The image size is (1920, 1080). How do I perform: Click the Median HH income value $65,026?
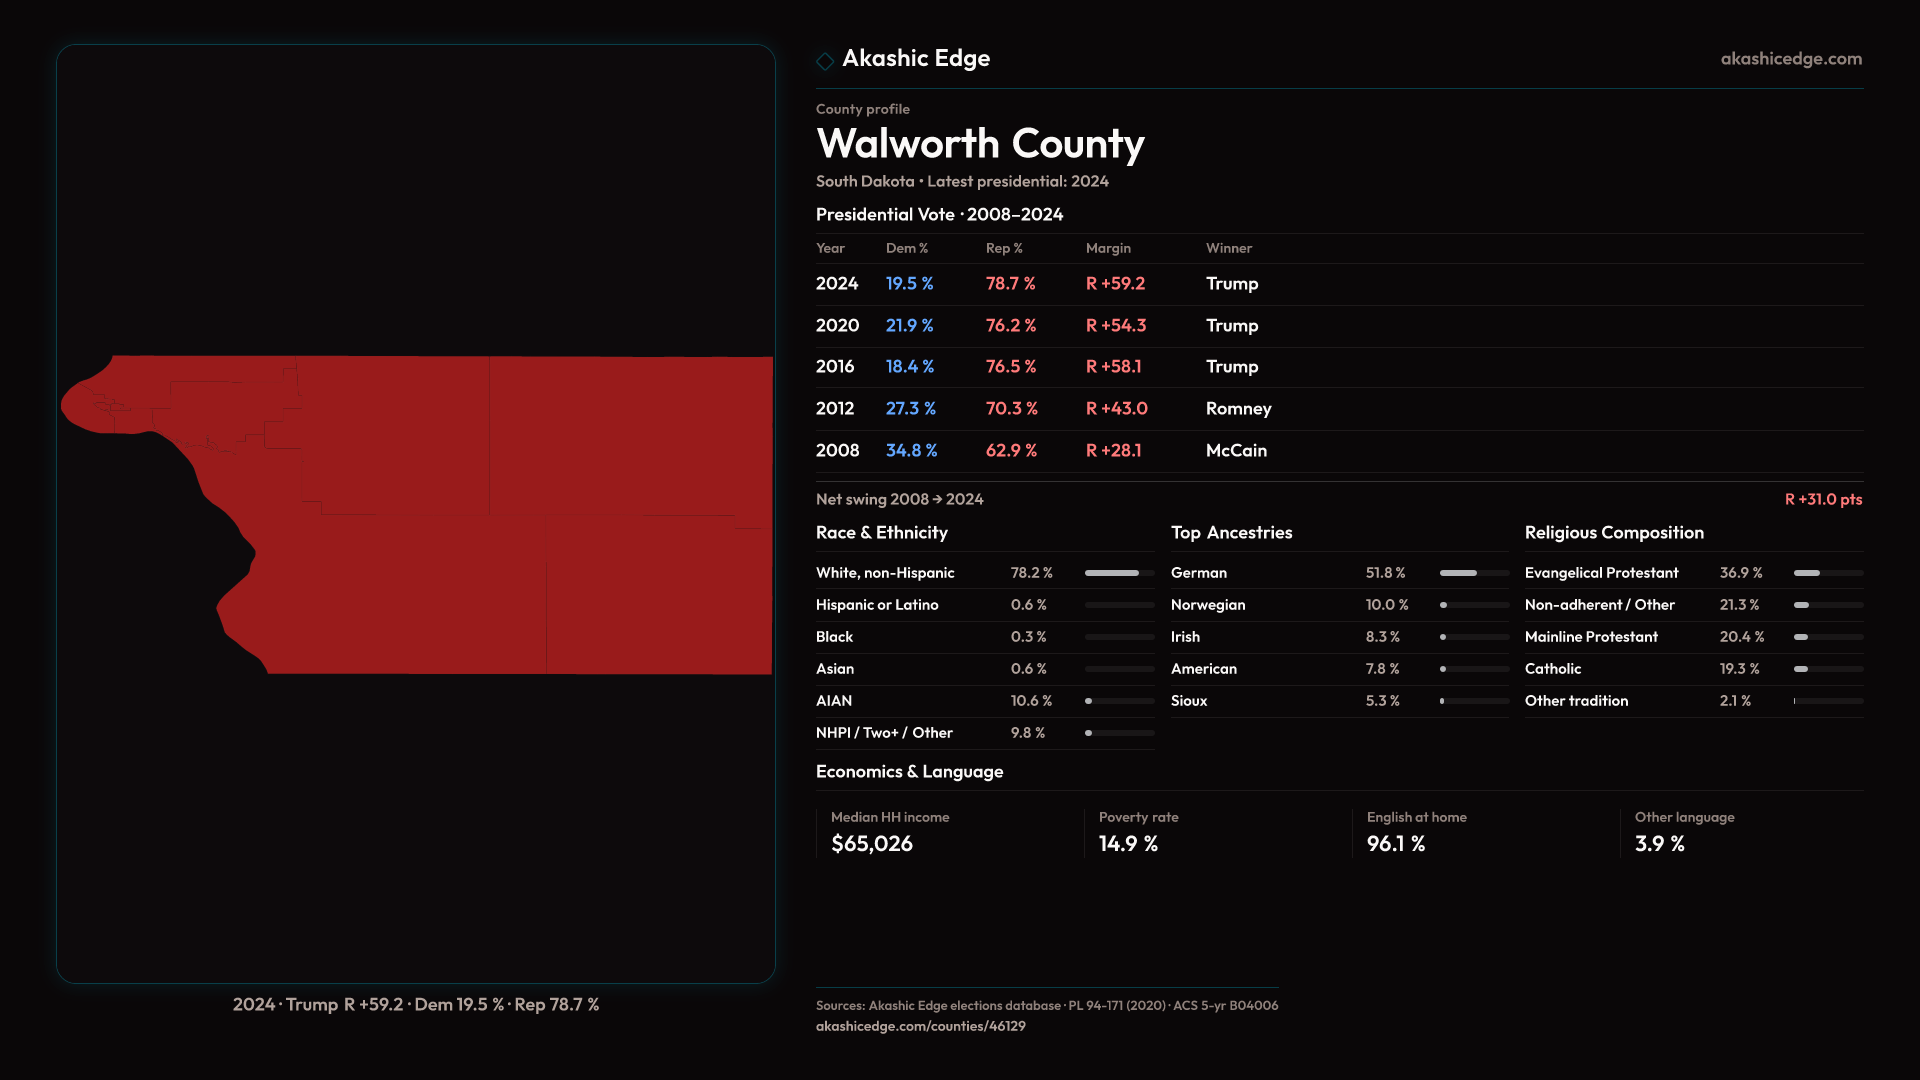[x=871, y=844]
